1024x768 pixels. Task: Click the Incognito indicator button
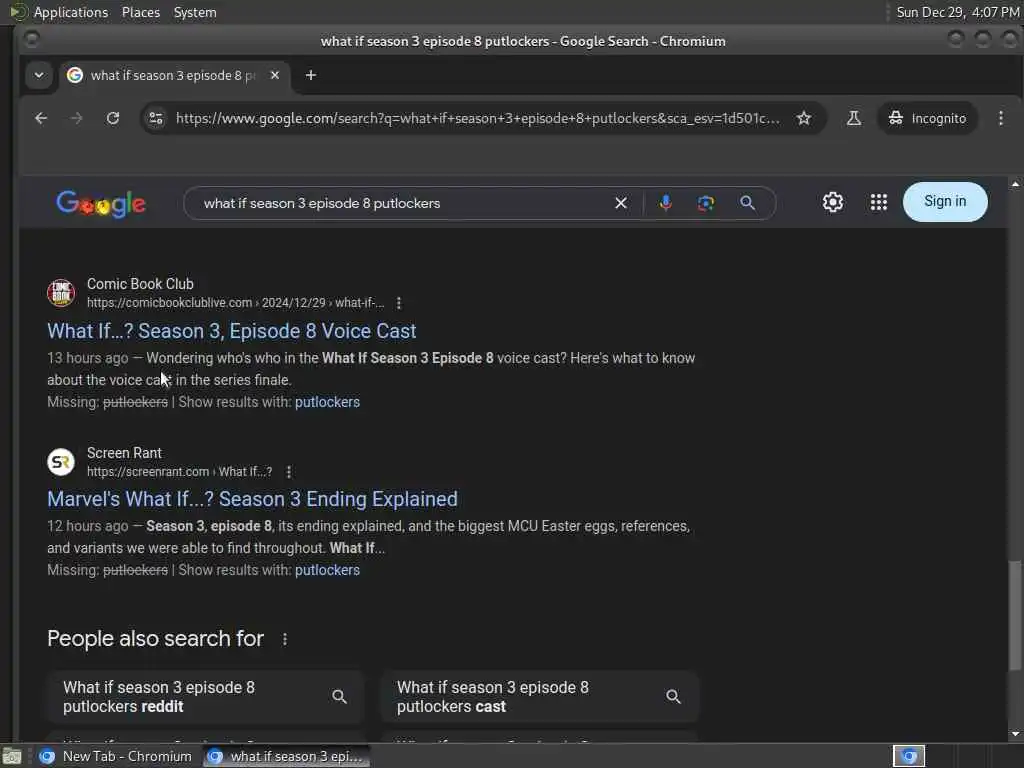(x=927, y=118)
